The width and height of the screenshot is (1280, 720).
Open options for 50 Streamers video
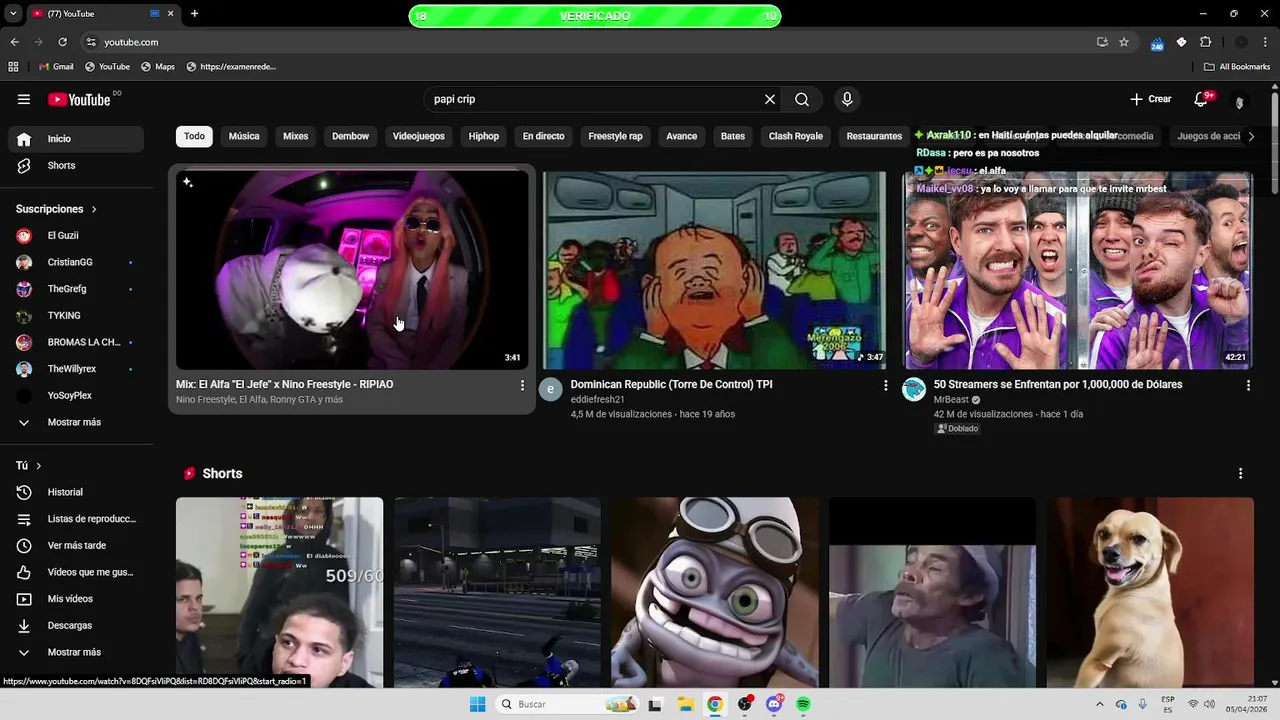click(1248, 385)
